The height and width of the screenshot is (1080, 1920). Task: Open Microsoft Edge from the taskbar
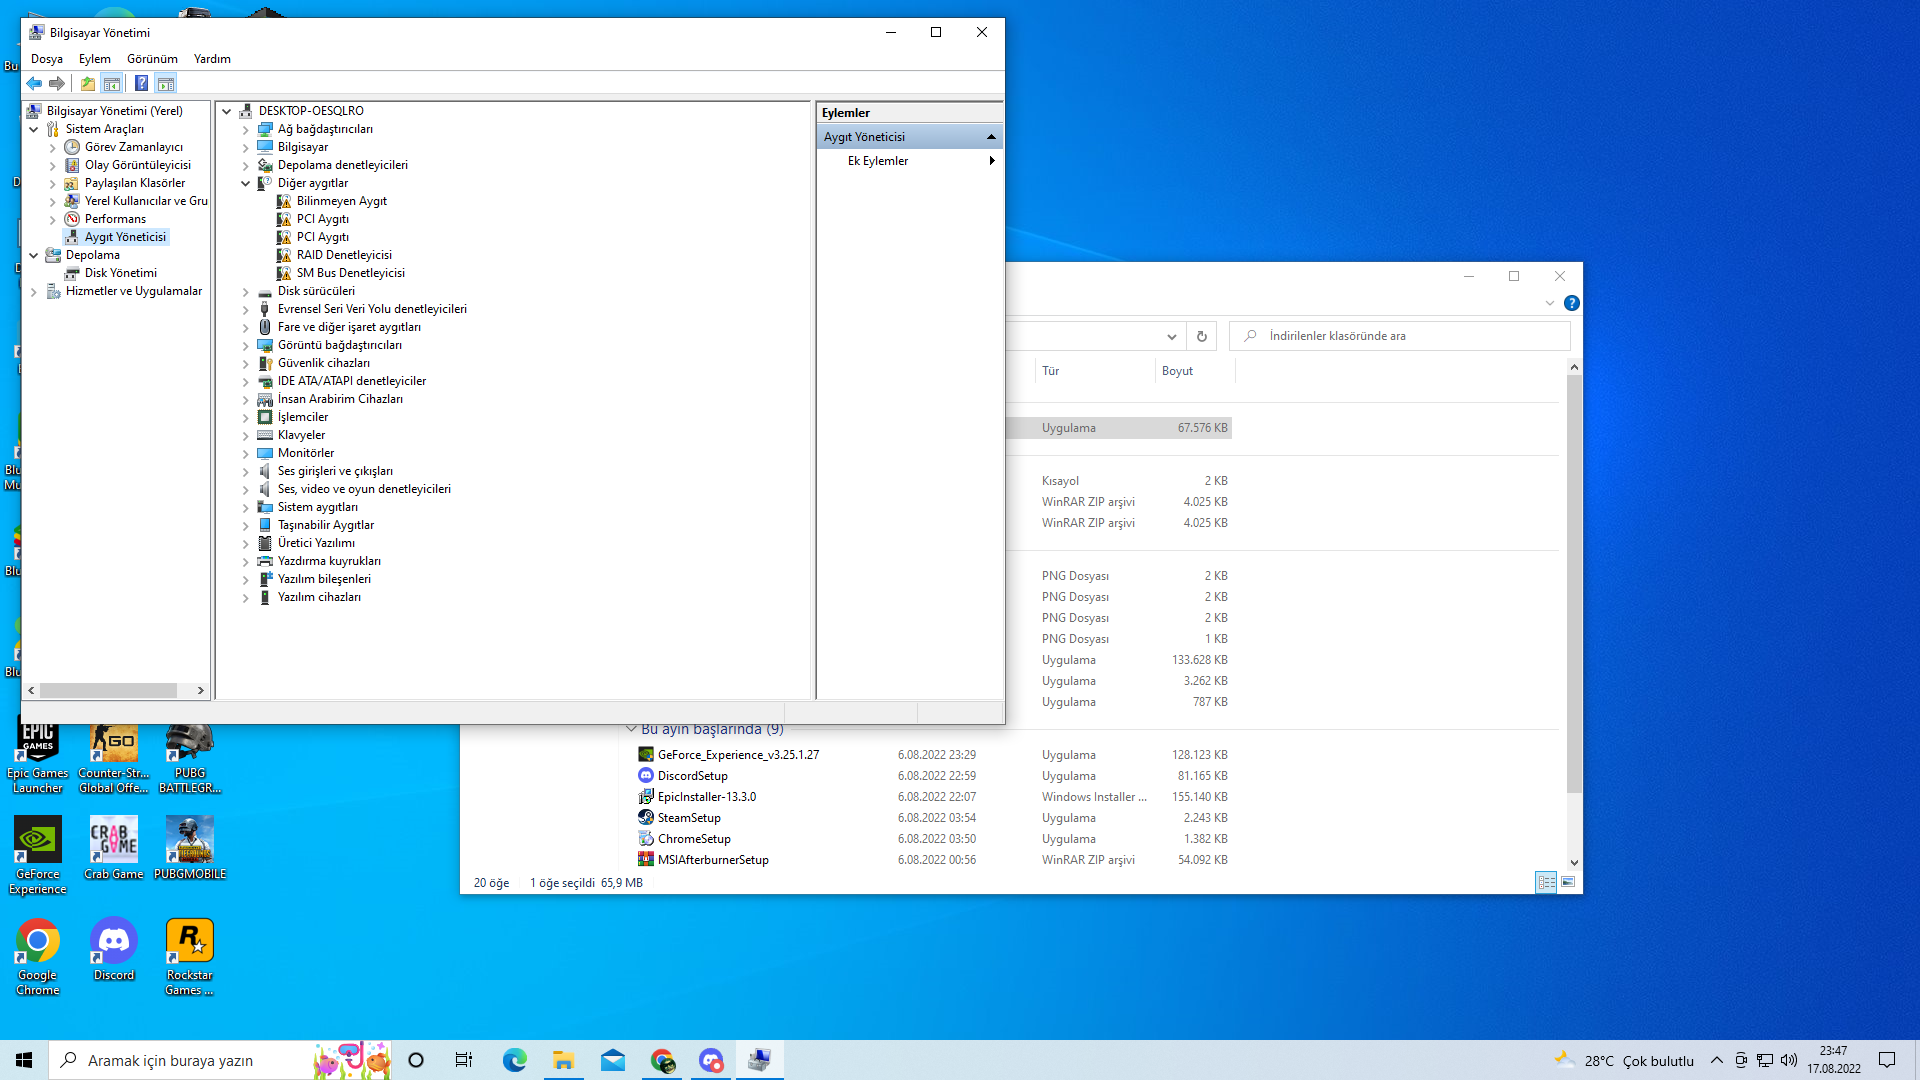pos(514,1060)
